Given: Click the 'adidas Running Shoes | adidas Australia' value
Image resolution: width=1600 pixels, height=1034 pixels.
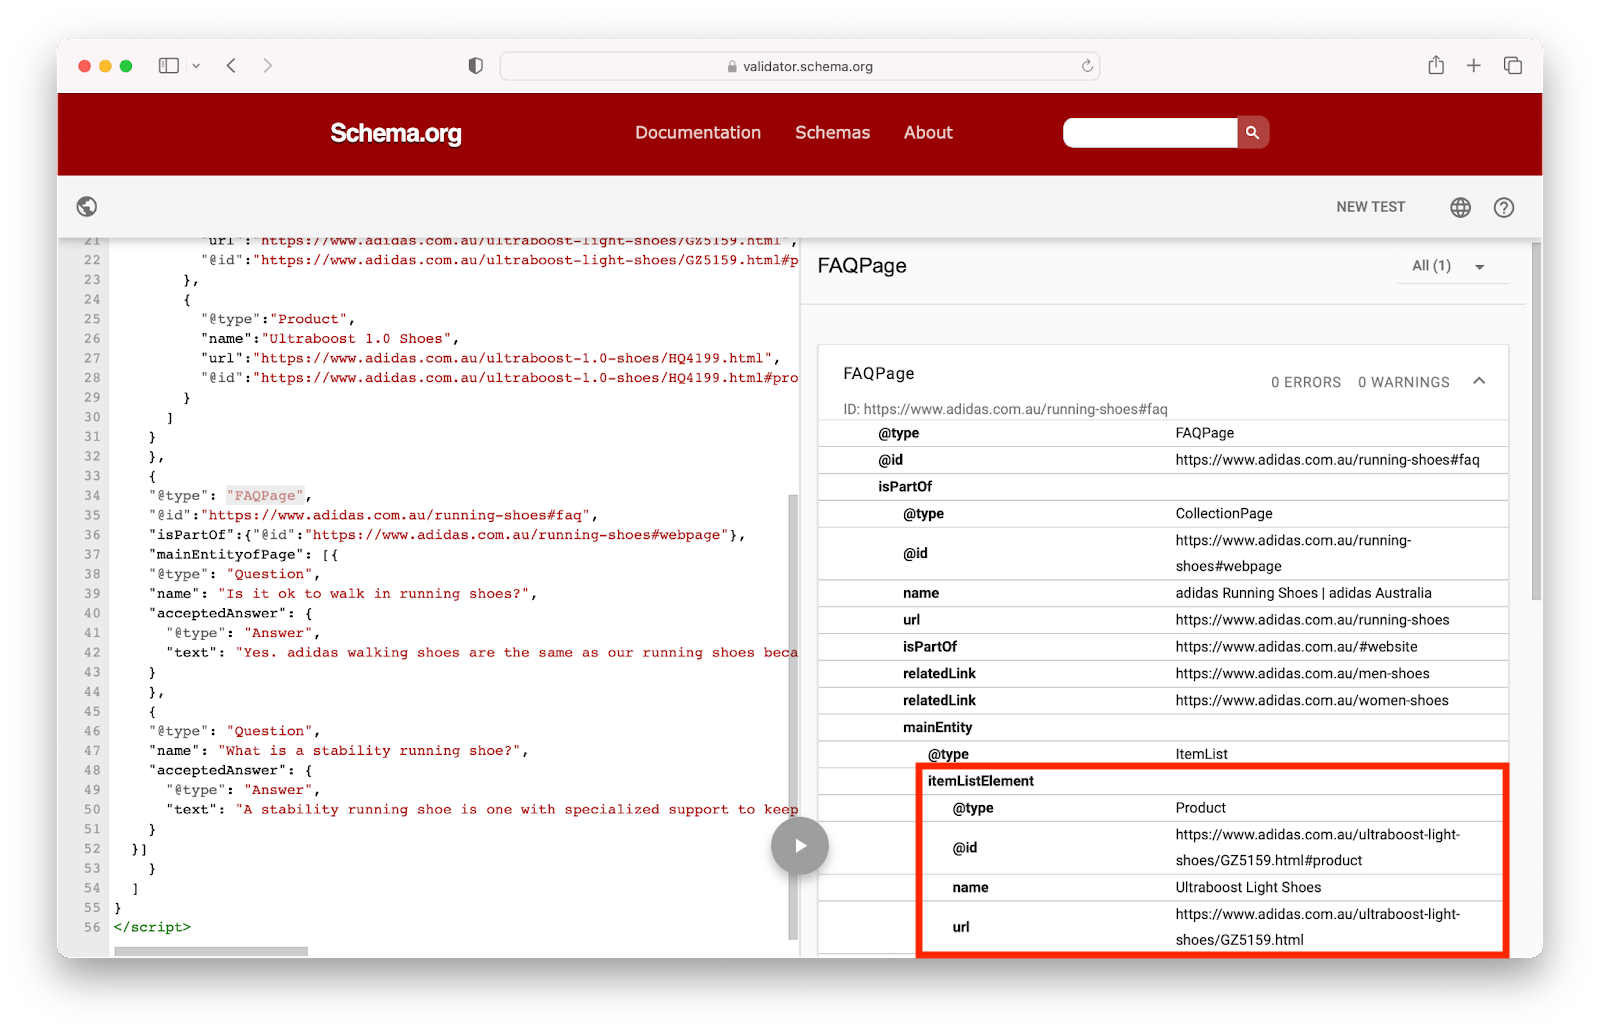Looking at the screenshot, I should [1304, 593].
